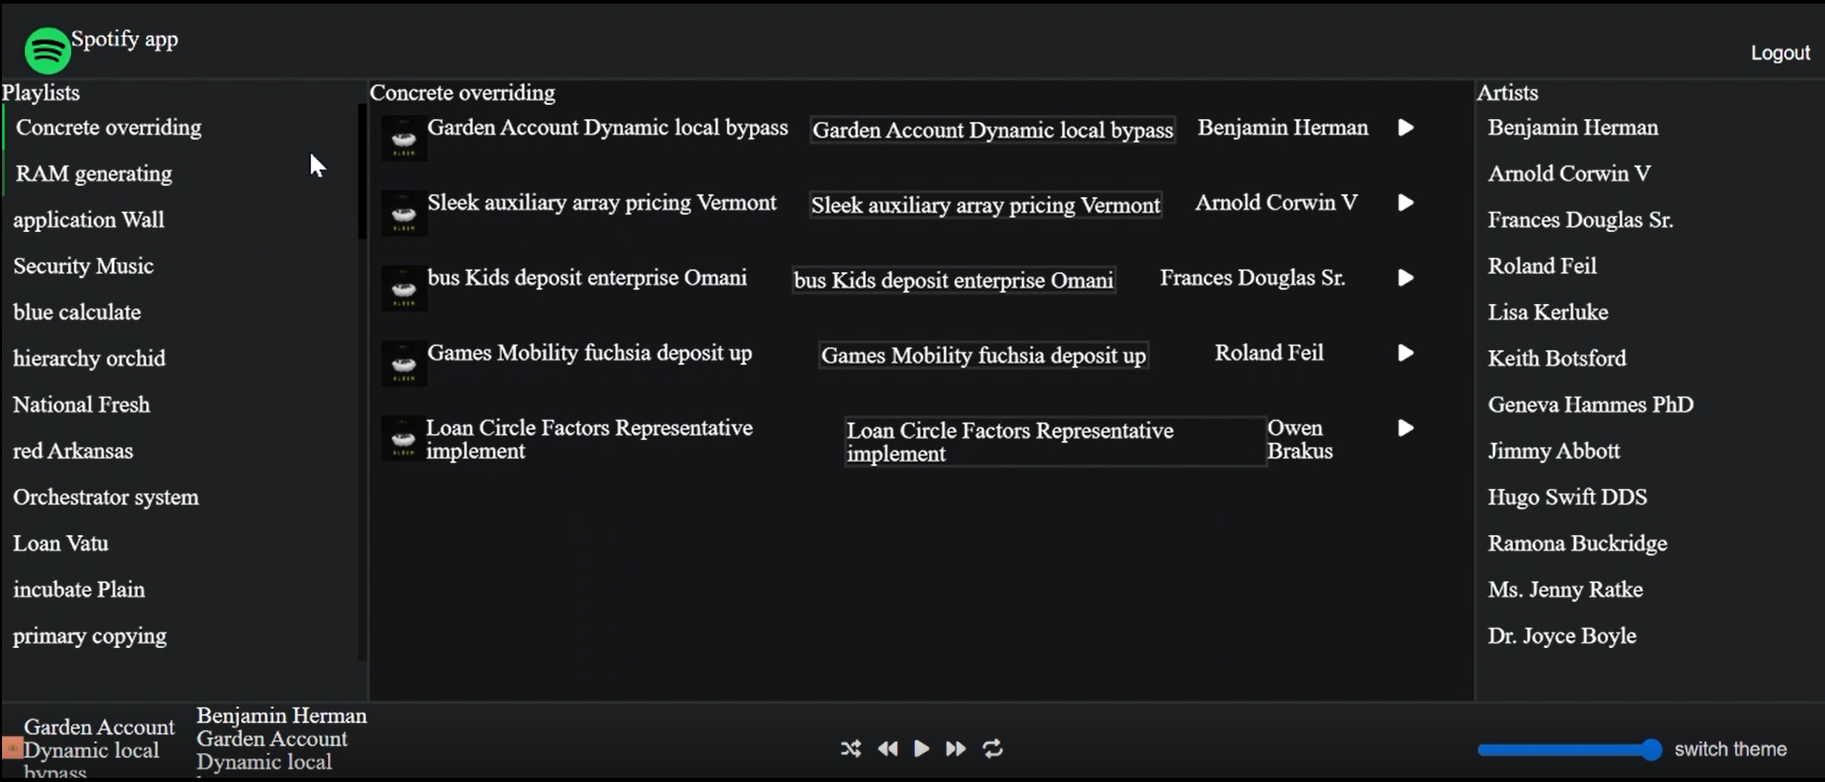Play the Roland Feil song
Image resolution: width=1825 pixels, height=782 pixels.
(x=1405, y=353)
